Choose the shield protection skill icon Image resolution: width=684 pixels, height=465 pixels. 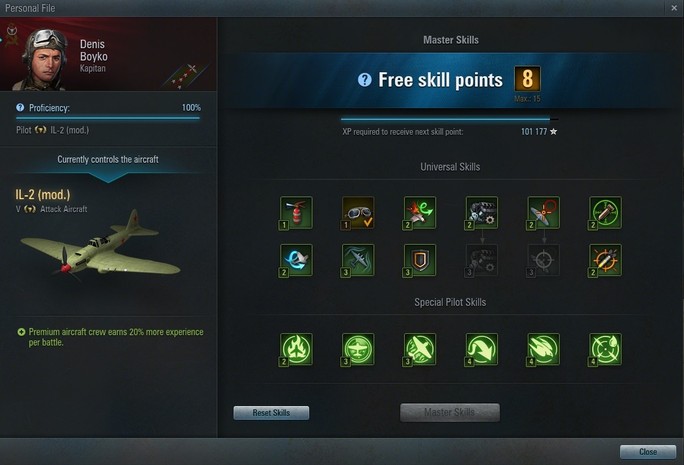420,260
